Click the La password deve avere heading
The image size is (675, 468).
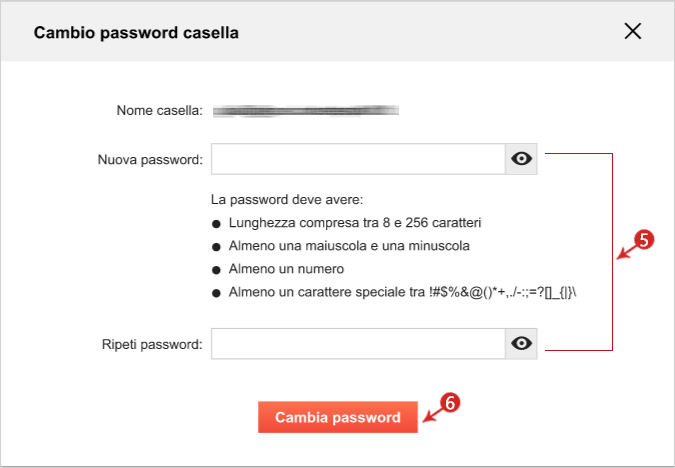tap(287, 200)
